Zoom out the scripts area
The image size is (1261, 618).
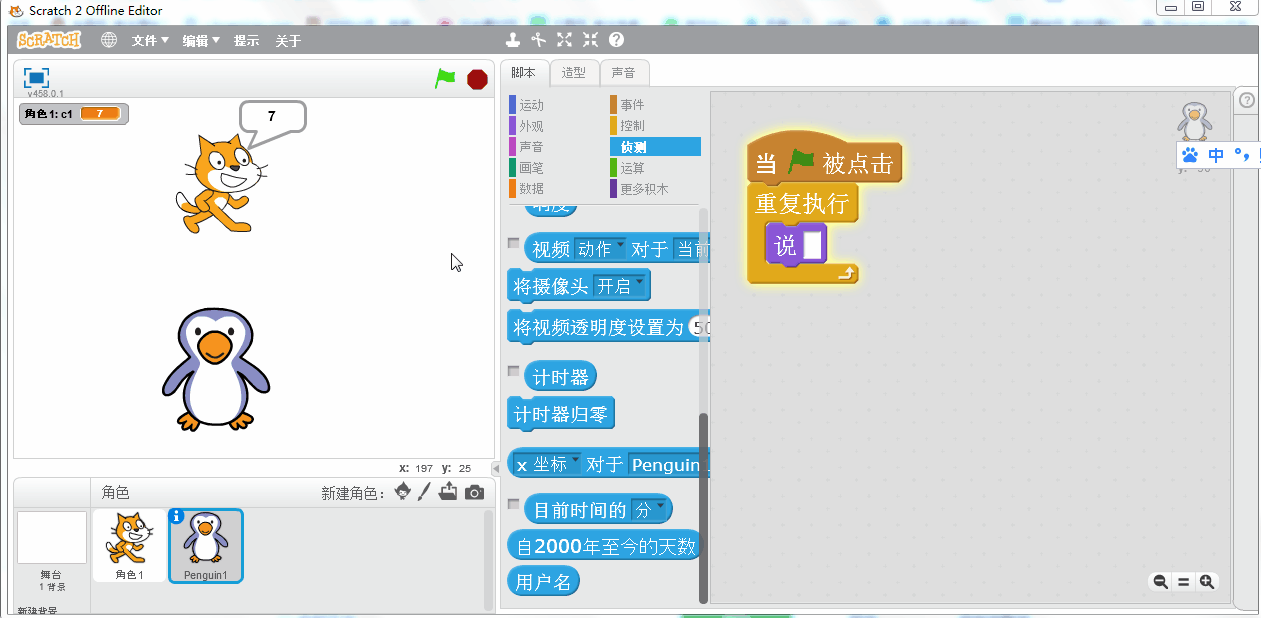click(1160, 582)
